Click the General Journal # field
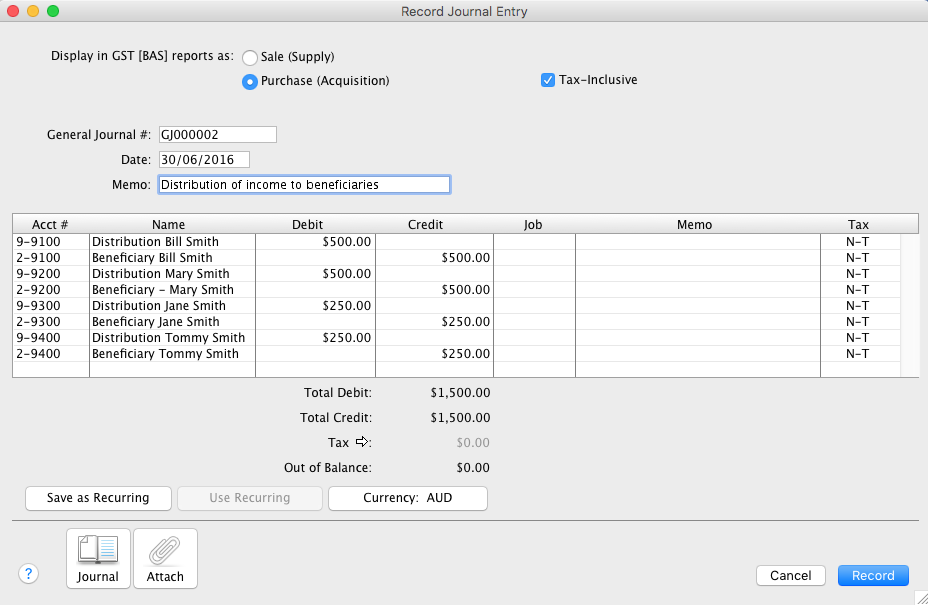 point(216,135)
